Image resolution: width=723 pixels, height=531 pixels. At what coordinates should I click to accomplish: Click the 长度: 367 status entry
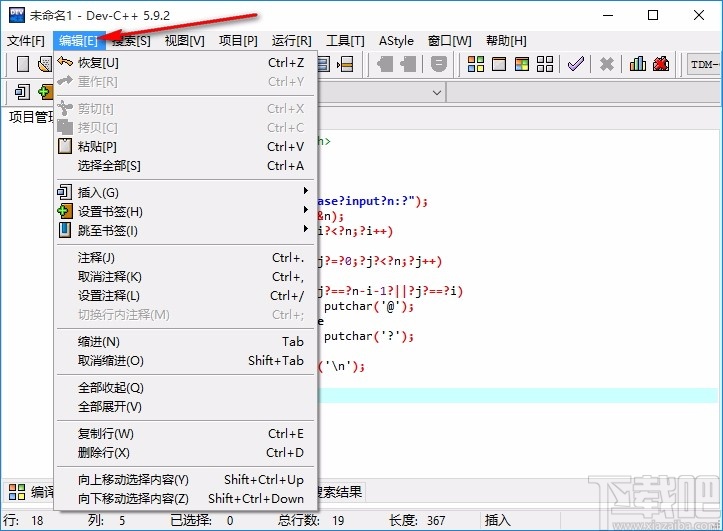[x=417, y=520]
